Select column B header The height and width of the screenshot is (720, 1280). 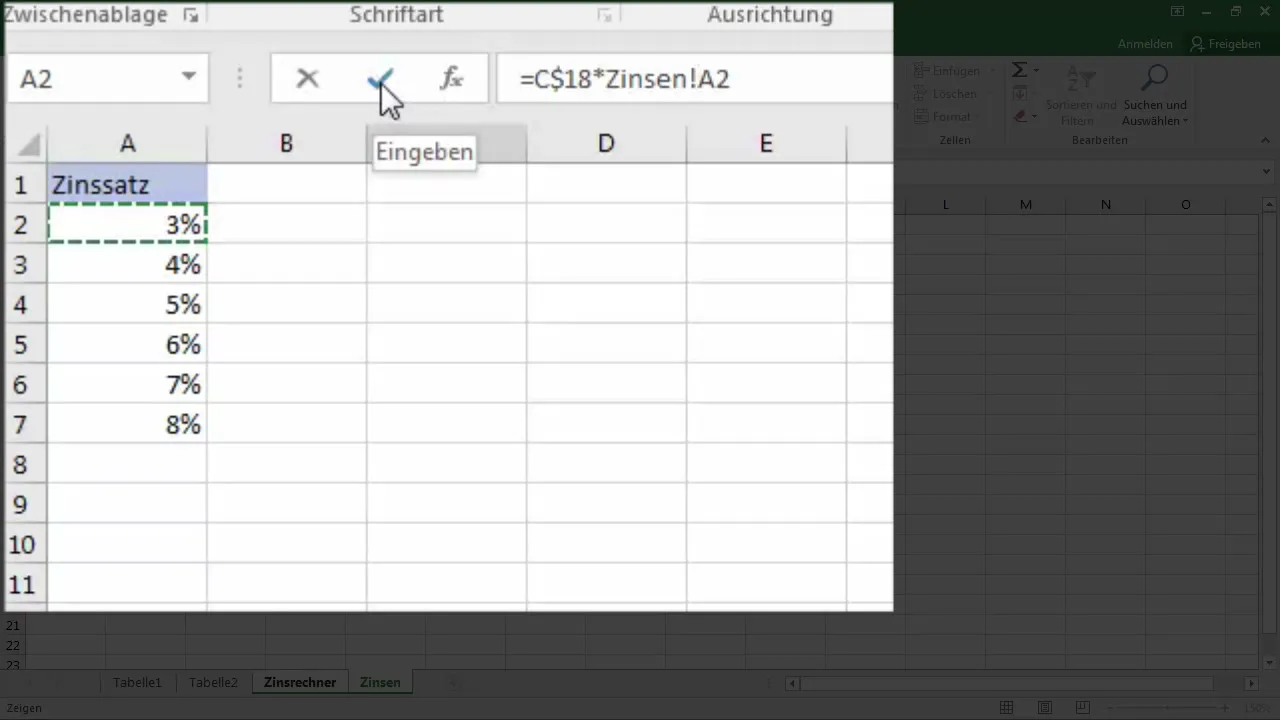286,144
